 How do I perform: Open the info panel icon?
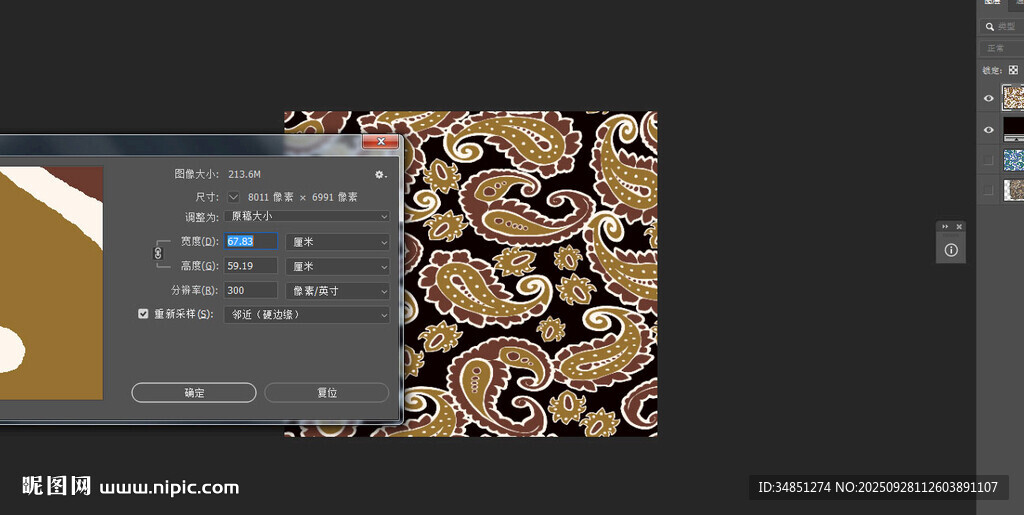[950, 250]
